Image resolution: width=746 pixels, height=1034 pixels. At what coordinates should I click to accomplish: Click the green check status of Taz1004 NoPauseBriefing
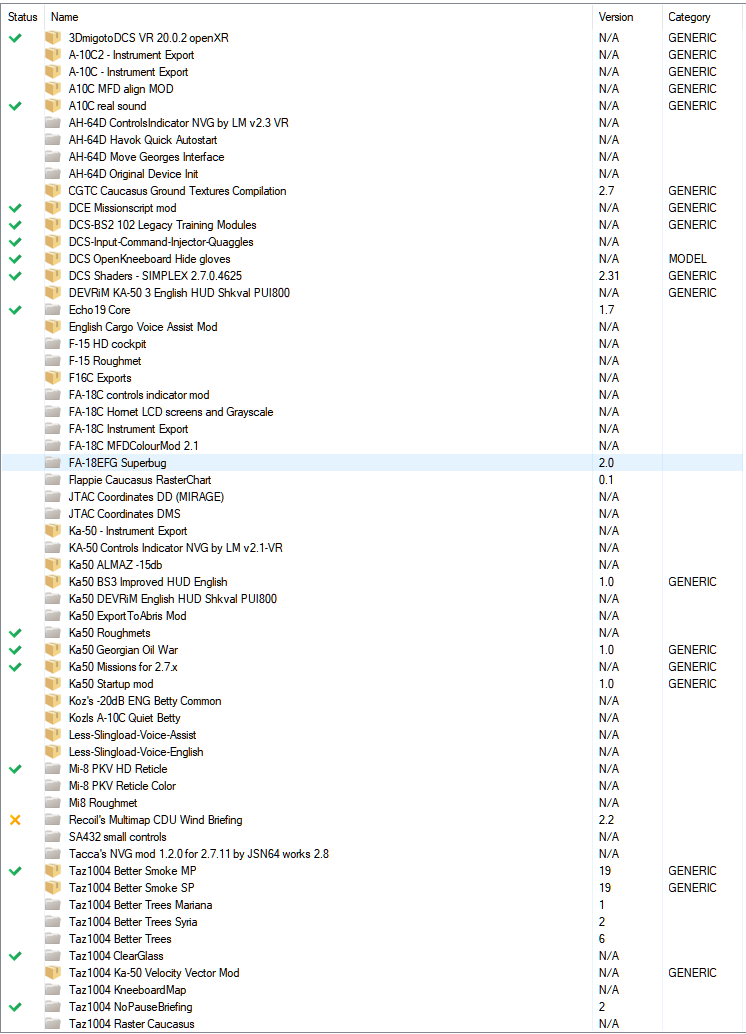tap(15, 1007)
